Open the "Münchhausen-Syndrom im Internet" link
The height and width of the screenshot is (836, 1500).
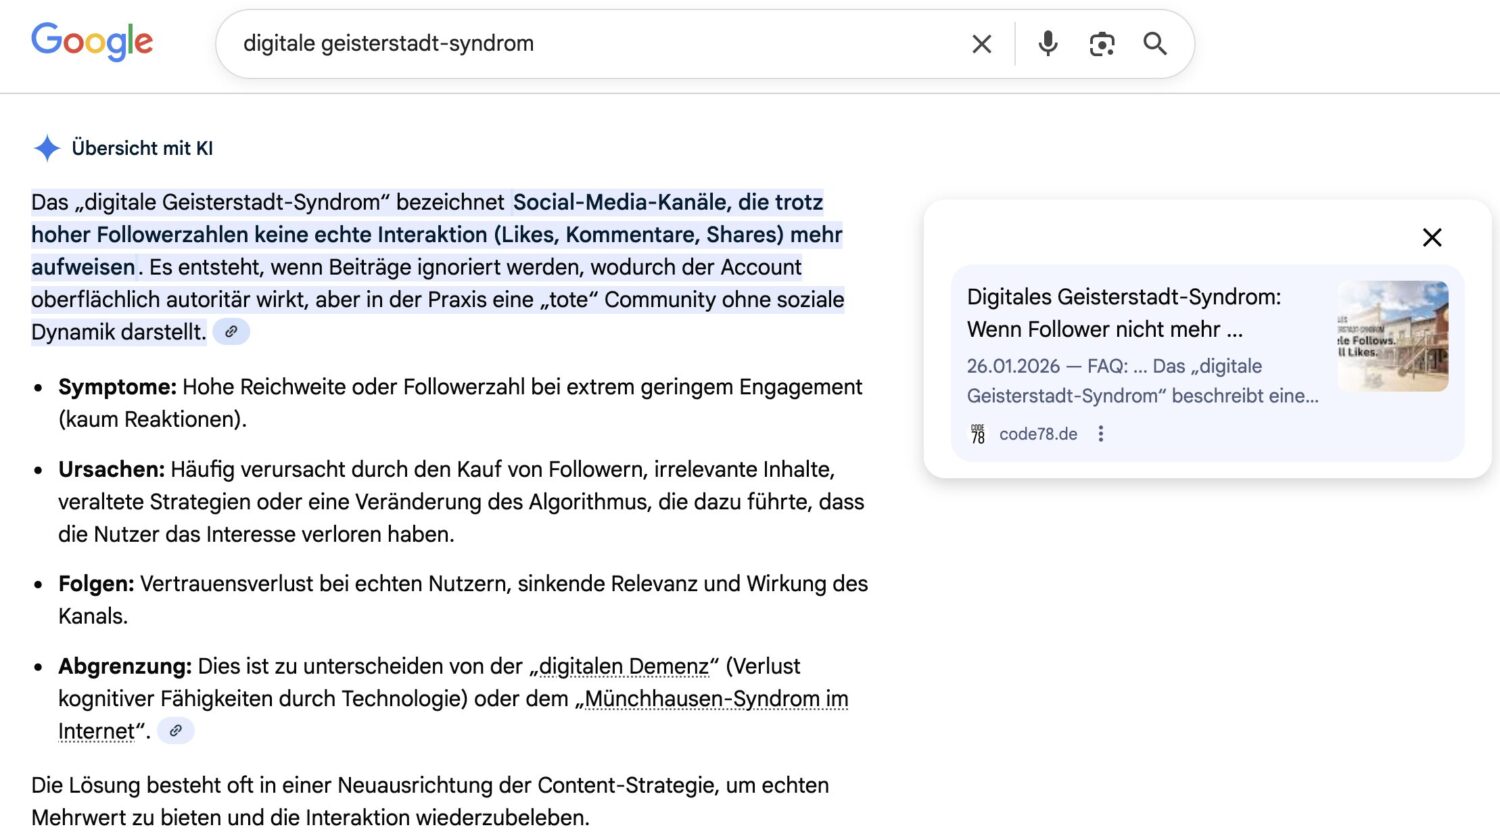pyautogui.click(x=716, y=699)
